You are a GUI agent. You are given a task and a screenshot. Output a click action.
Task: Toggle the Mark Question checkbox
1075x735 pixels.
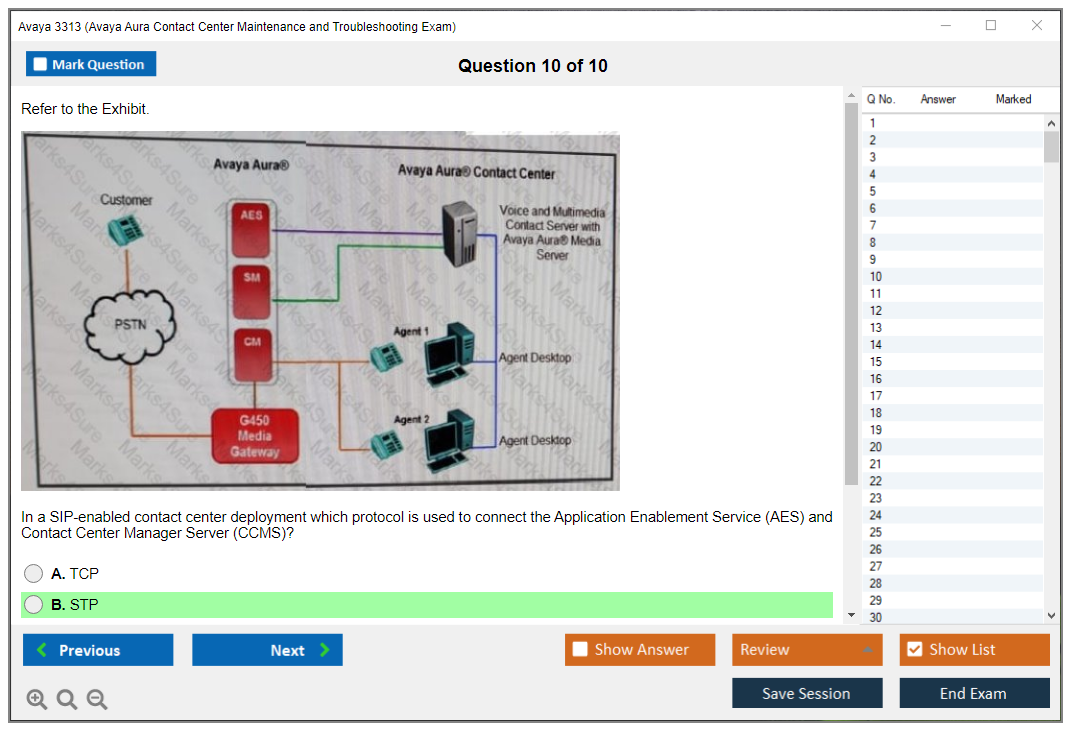(x=41, y=65)
